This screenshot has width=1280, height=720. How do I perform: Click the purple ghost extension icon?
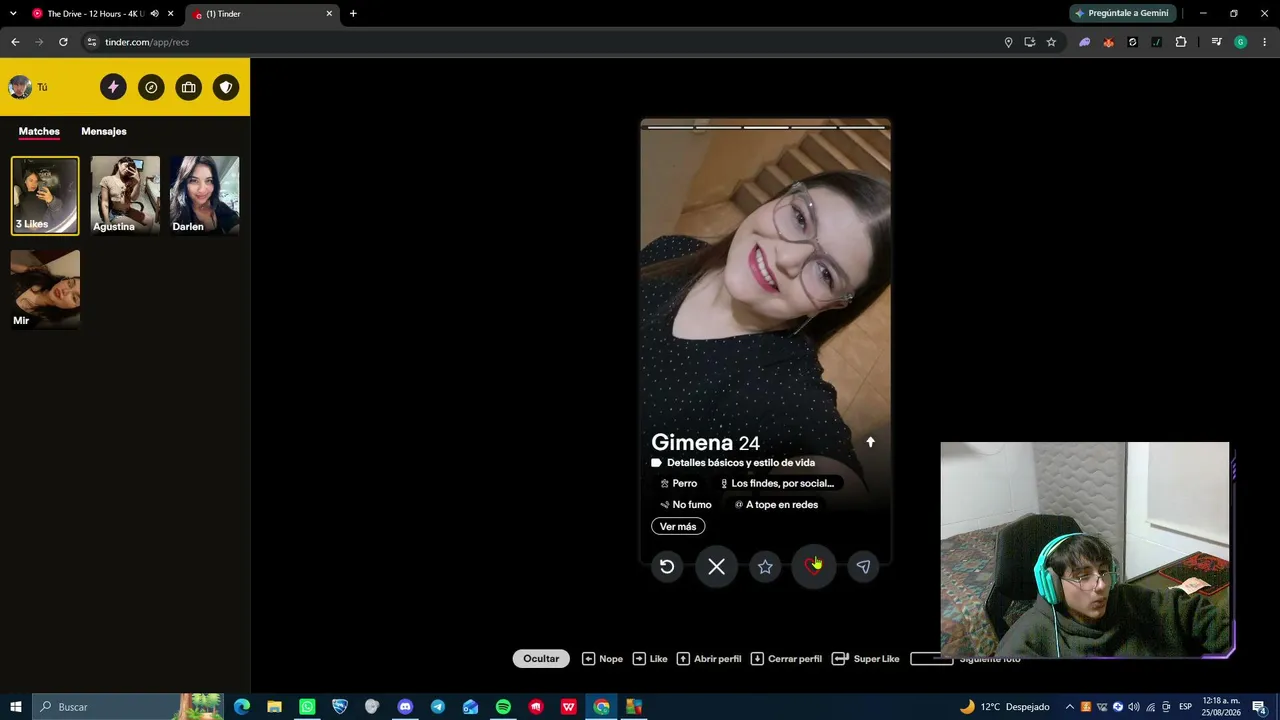coord(1084,42)
